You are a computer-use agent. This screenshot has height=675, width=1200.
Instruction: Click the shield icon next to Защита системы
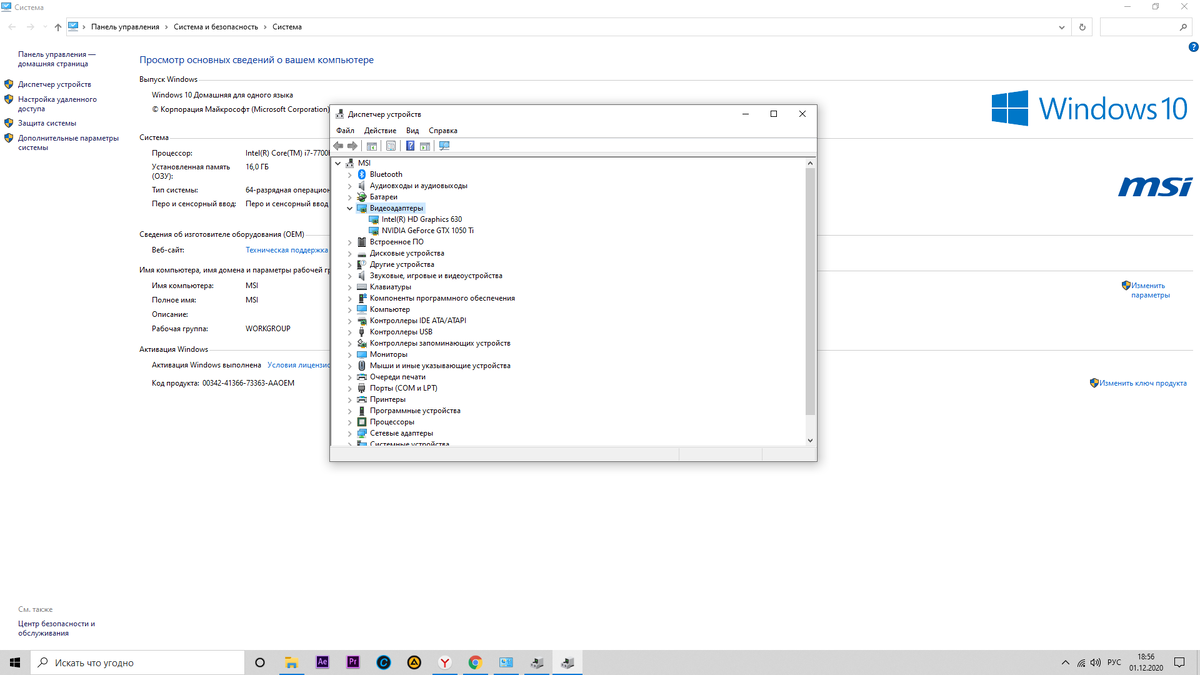[9, 123]
